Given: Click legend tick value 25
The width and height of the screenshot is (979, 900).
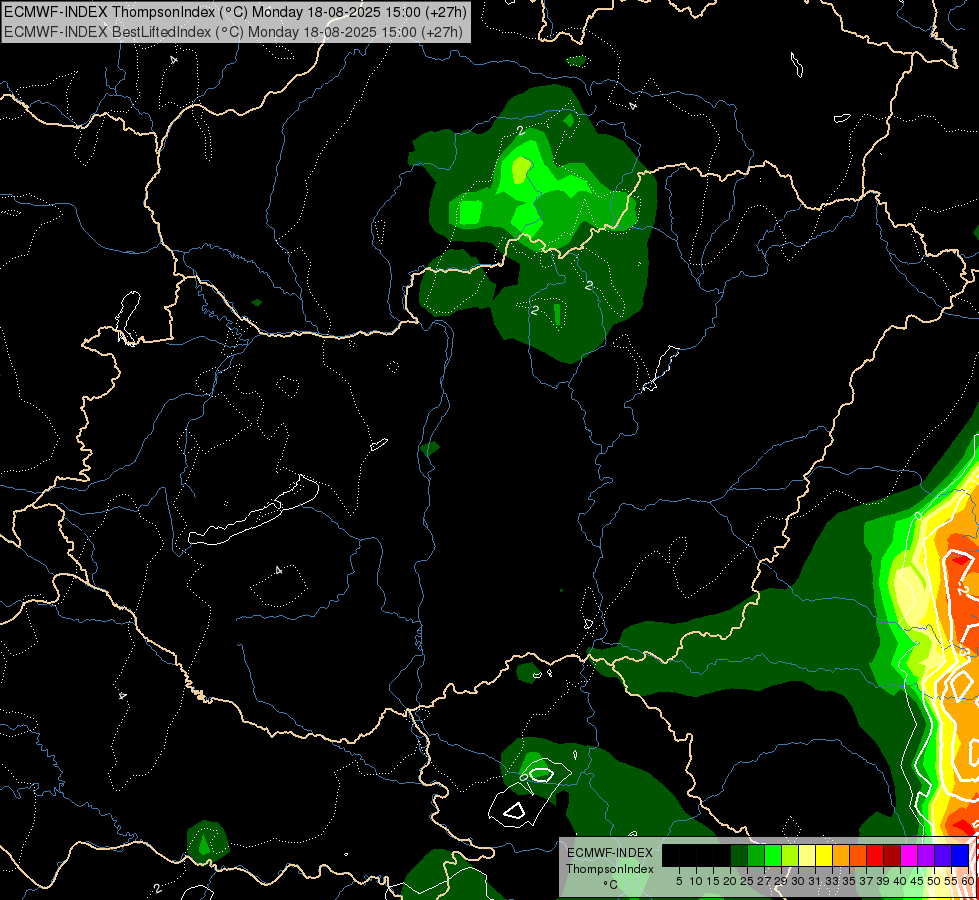Looking at the screenshot, I should pyautogui.click(x=747, y=881).
